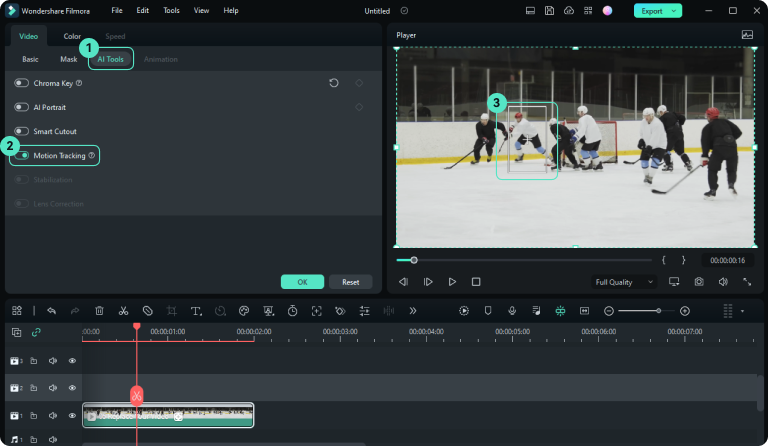Enable the Chroma Key switch
This screenshot has width=768, height=446.
[x=22, y=83]
